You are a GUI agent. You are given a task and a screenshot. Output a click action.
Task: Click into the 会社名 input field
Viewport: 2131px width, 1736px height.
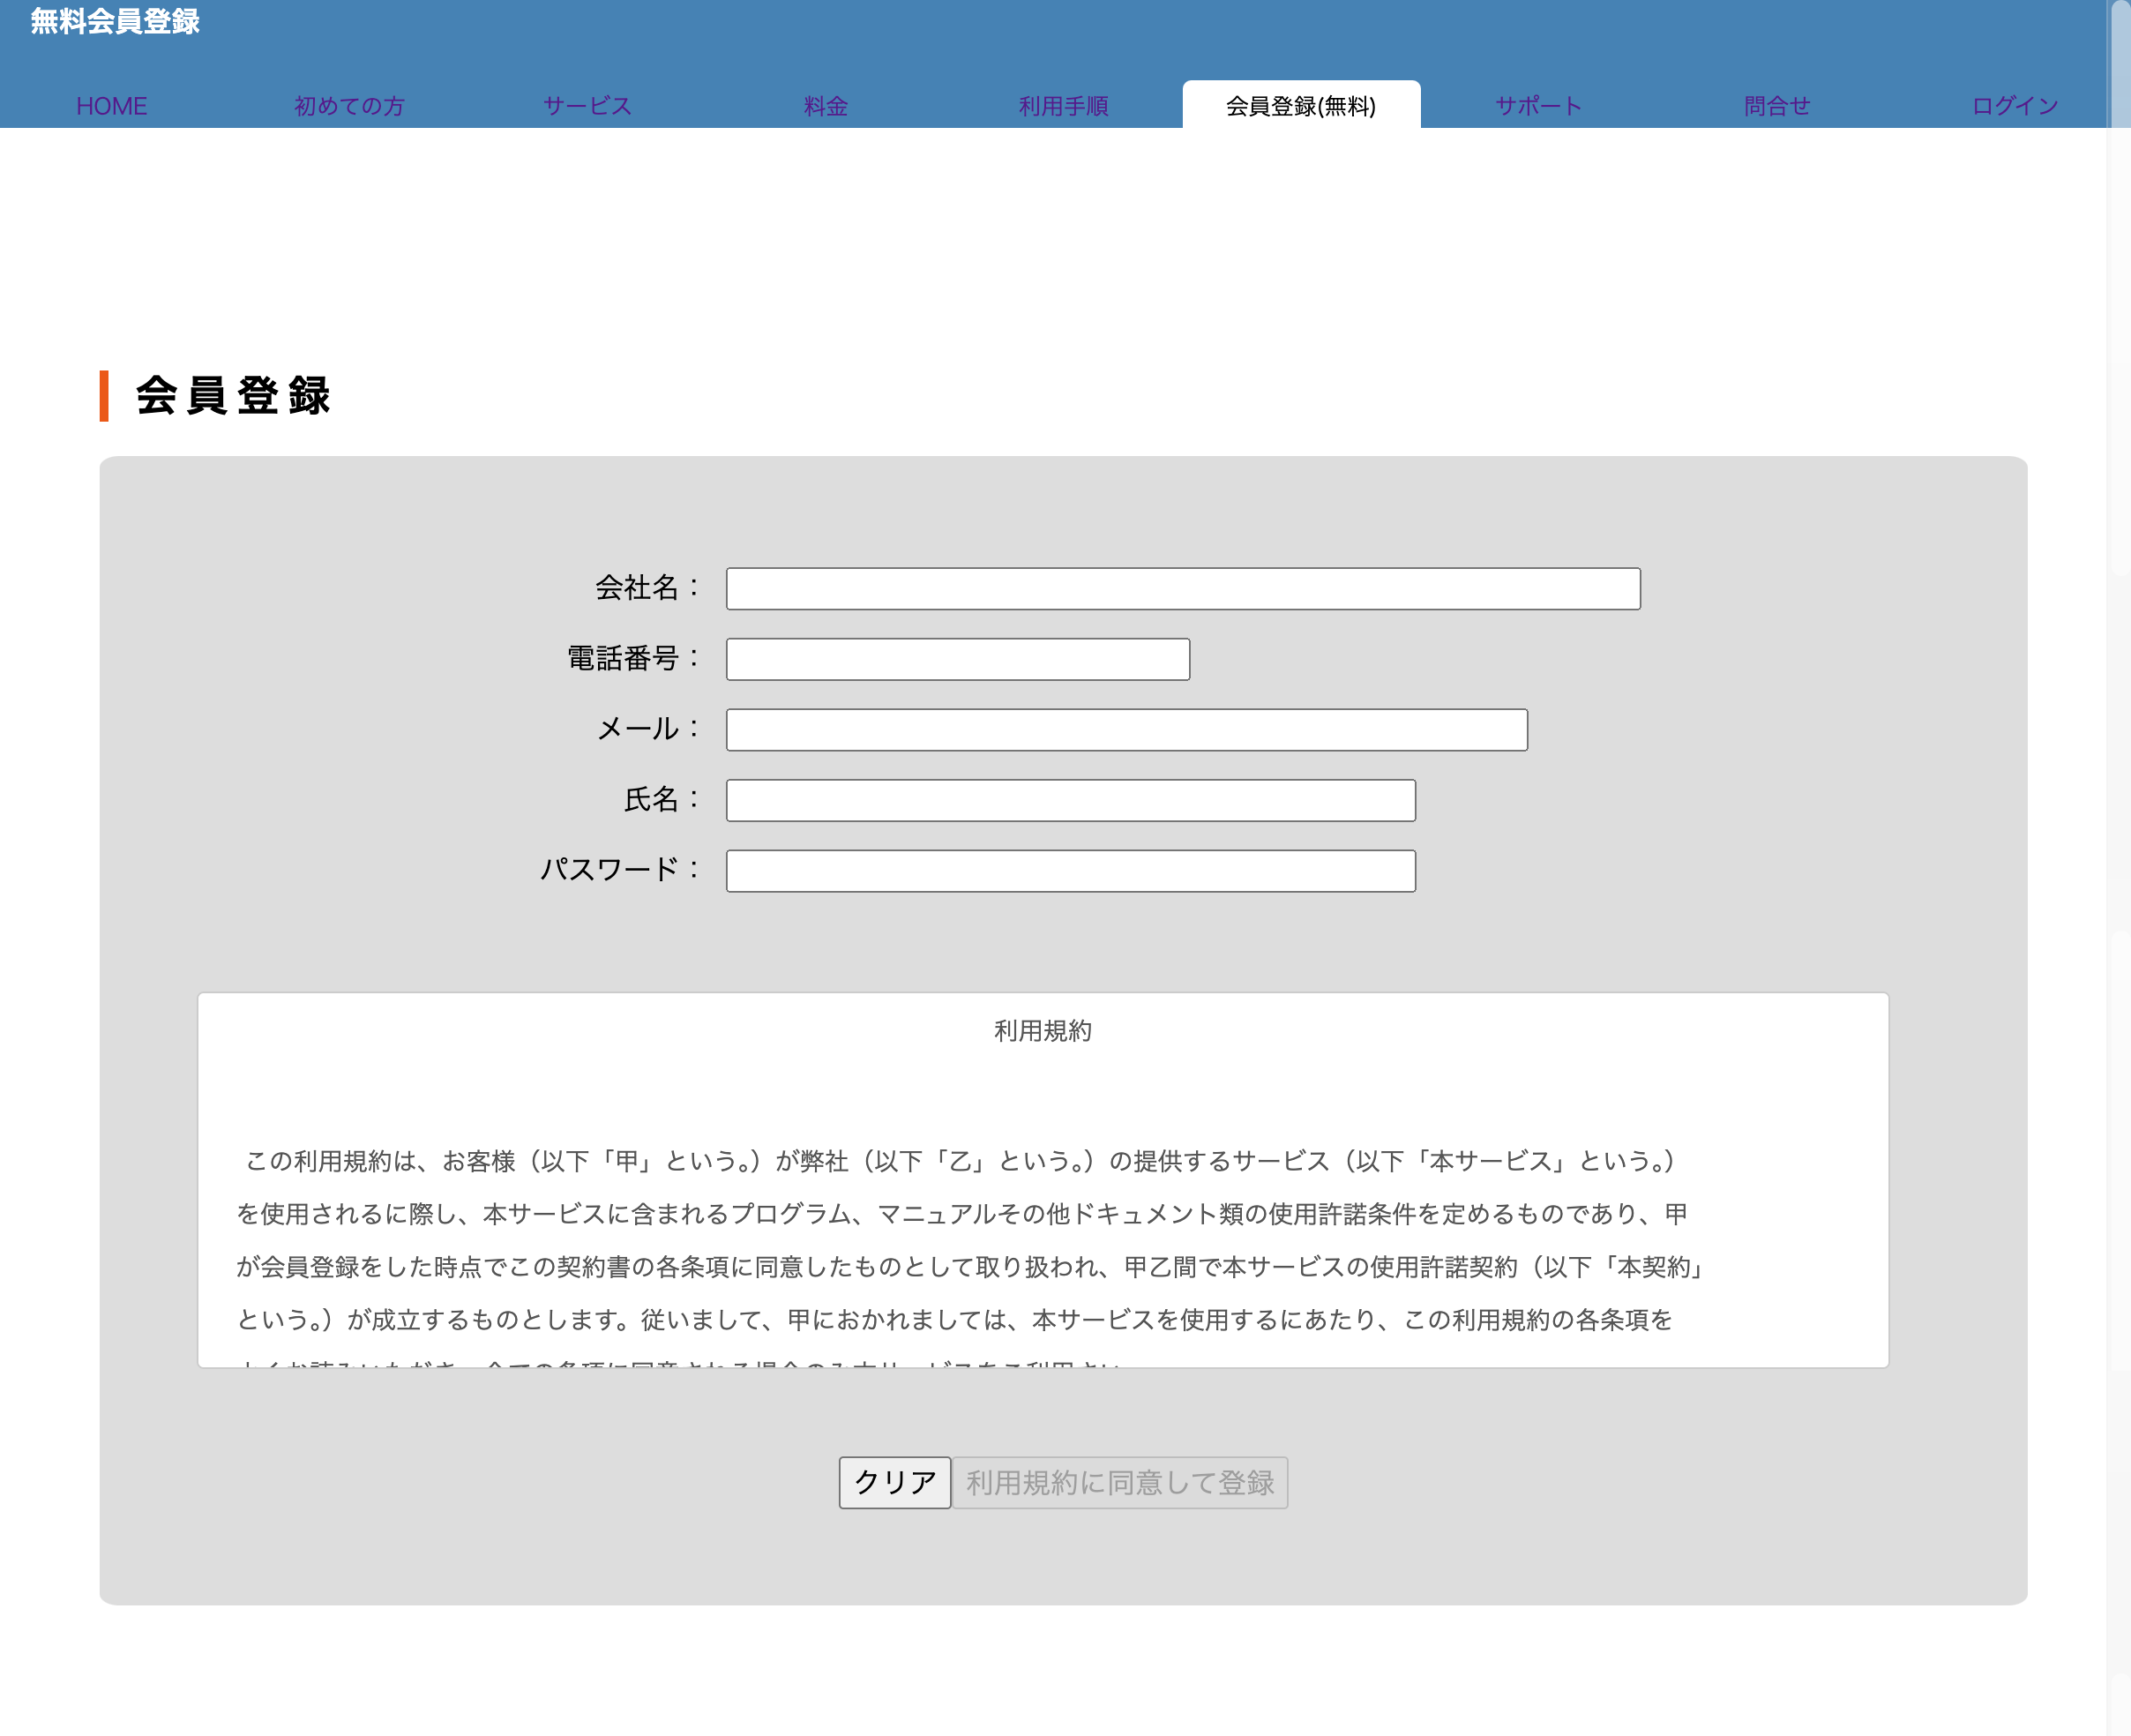pyautogui.click(x=1182, y=589)
